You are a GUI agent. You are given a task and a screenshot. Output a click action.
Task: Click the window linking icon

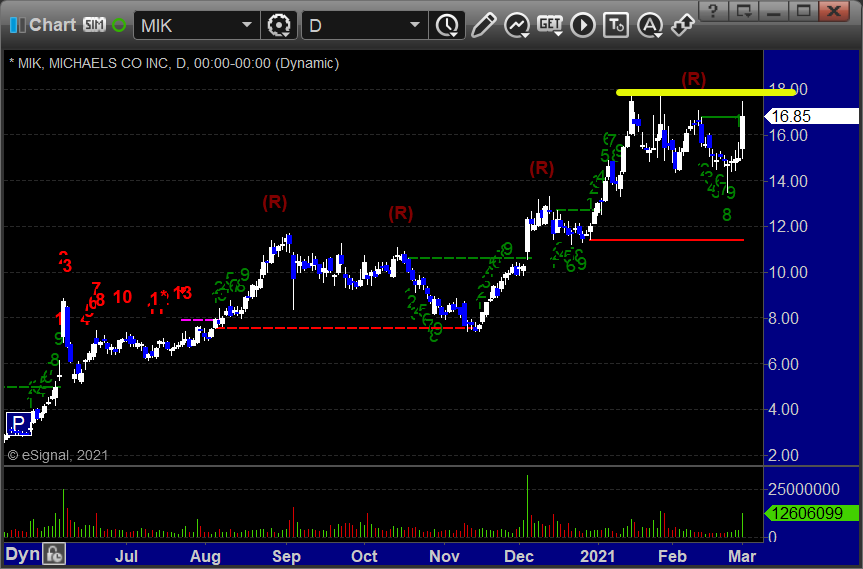pos(683,25)
